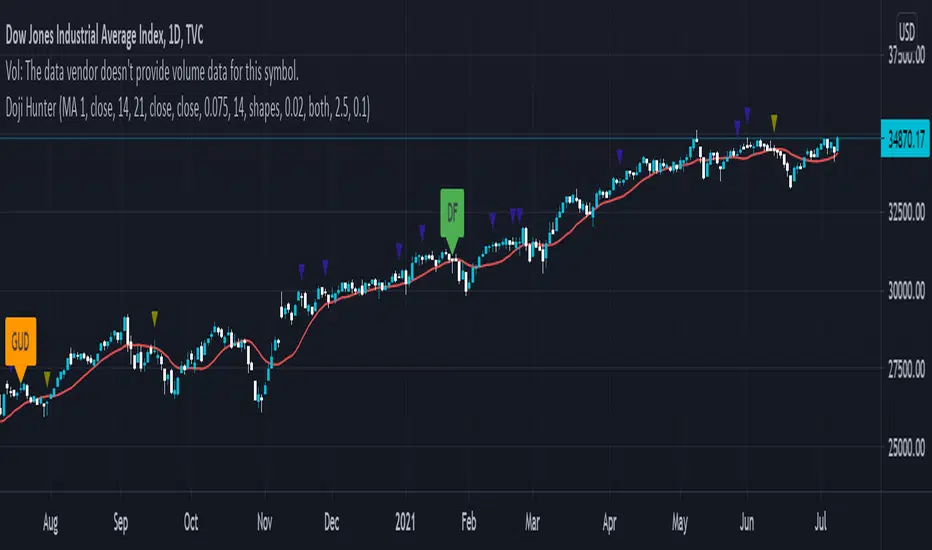Click the Dec label on time axis
The image size is (932, 550).
[x=332, y=522]
